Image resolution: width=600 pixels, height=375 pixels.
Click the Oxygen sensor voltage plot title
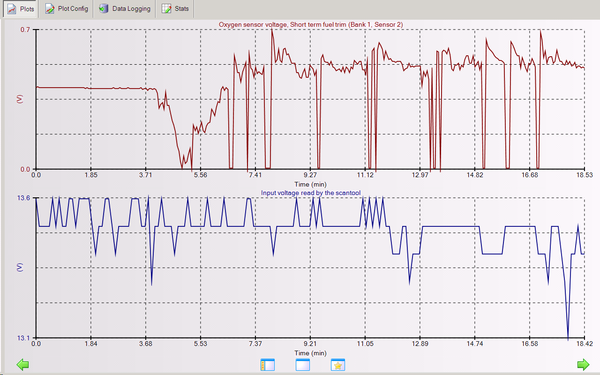311,24
